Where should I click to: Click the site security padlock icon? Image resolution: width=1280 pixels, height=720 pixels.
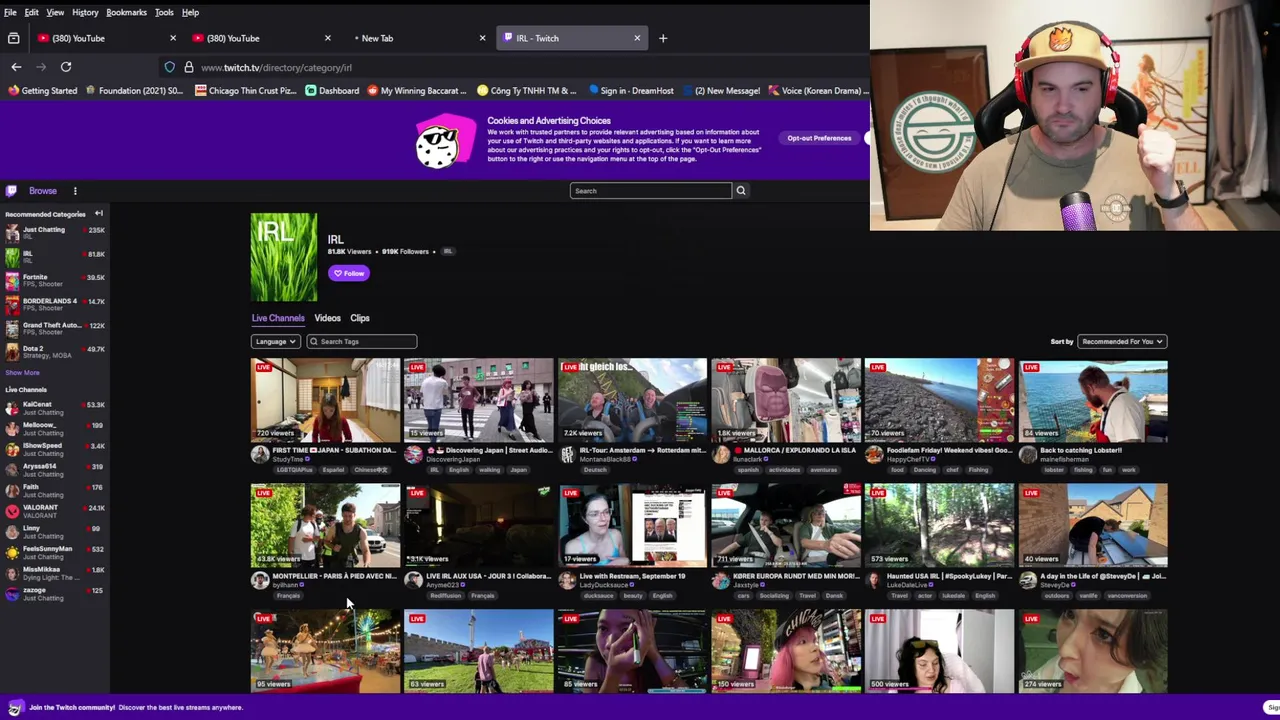coord(188,67)
